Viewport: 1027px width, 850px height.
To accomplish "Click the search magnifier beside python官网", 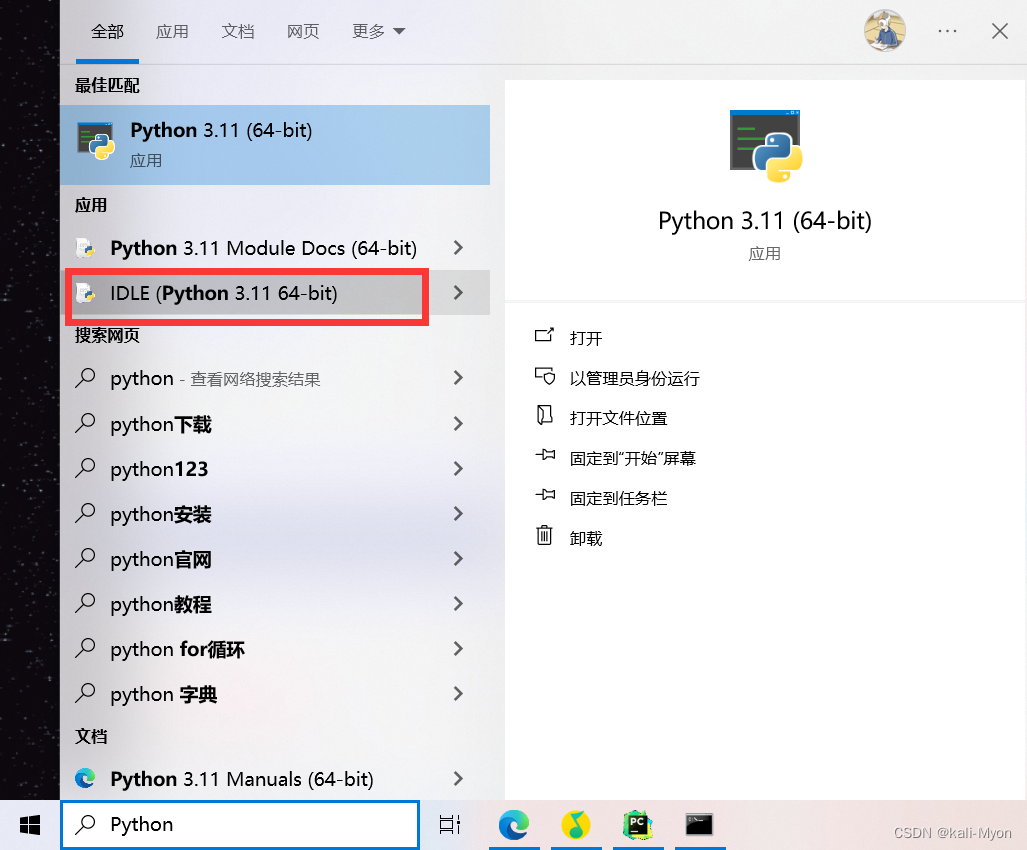I will coord(86,558).
